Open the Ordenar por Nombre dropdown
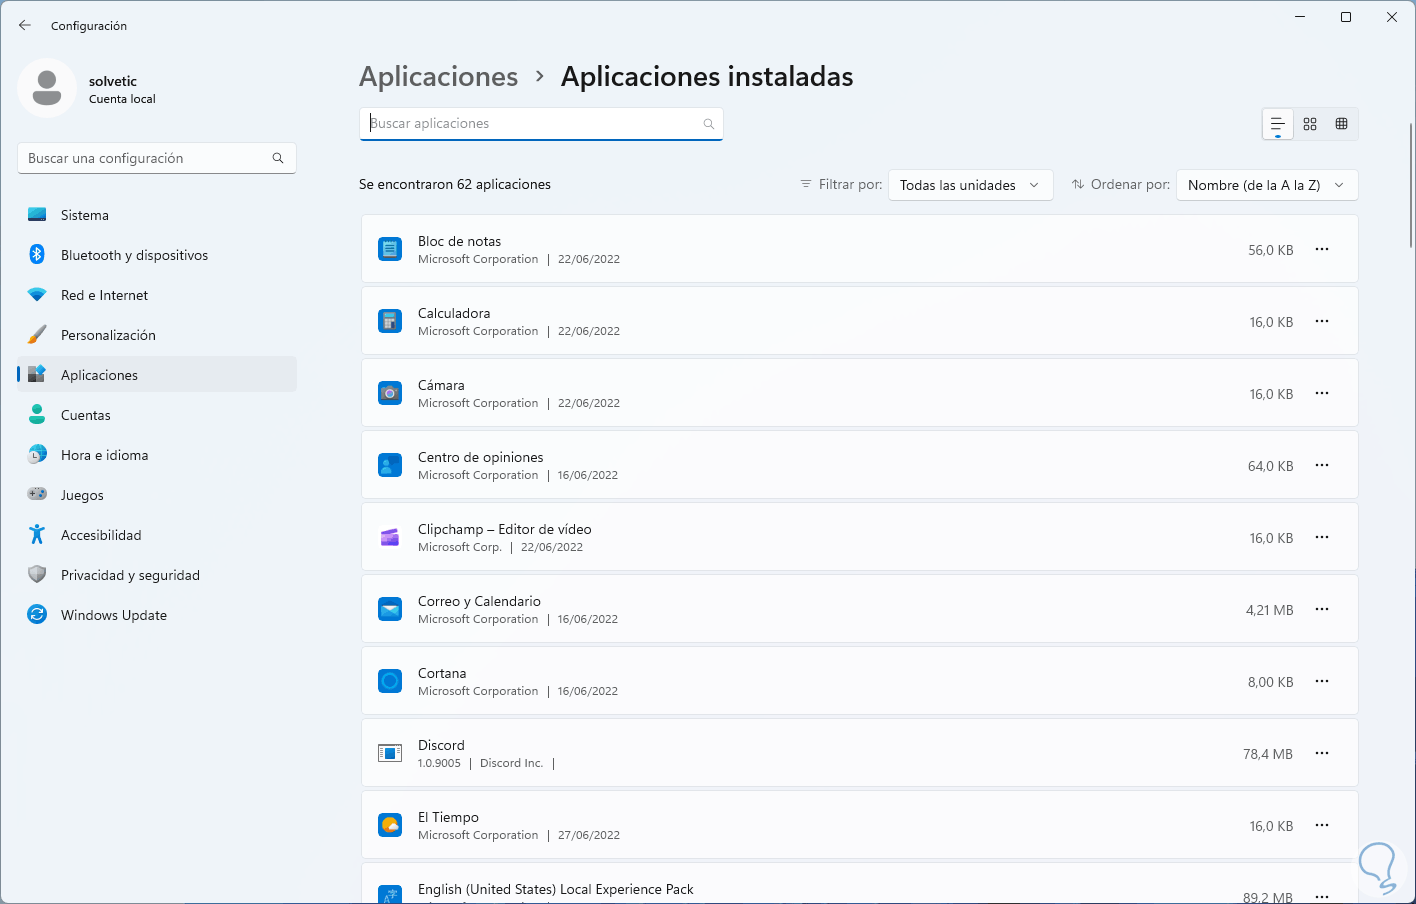Image resolution: width=1416 pixels, height=904 pixels. 1267,185
